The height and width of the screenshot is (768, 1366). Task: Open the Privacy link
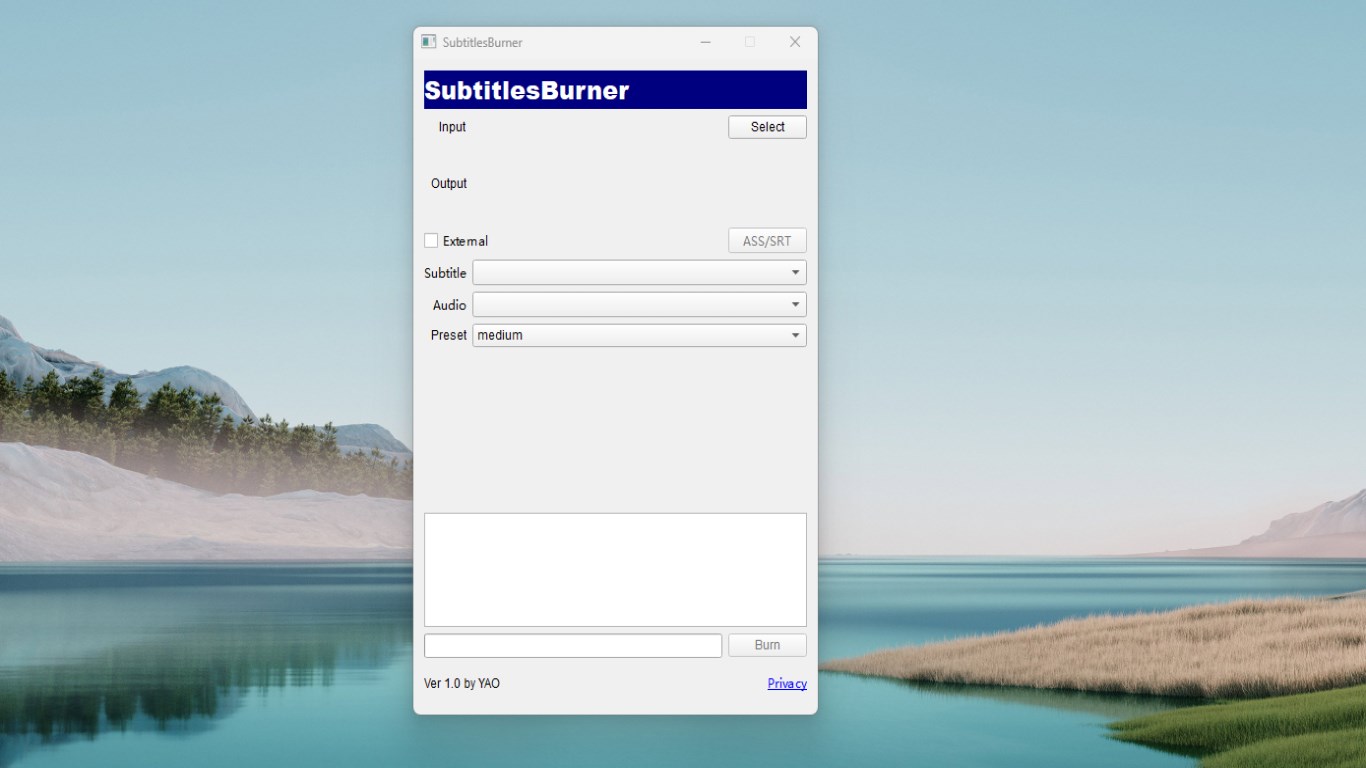pos(787,684)
